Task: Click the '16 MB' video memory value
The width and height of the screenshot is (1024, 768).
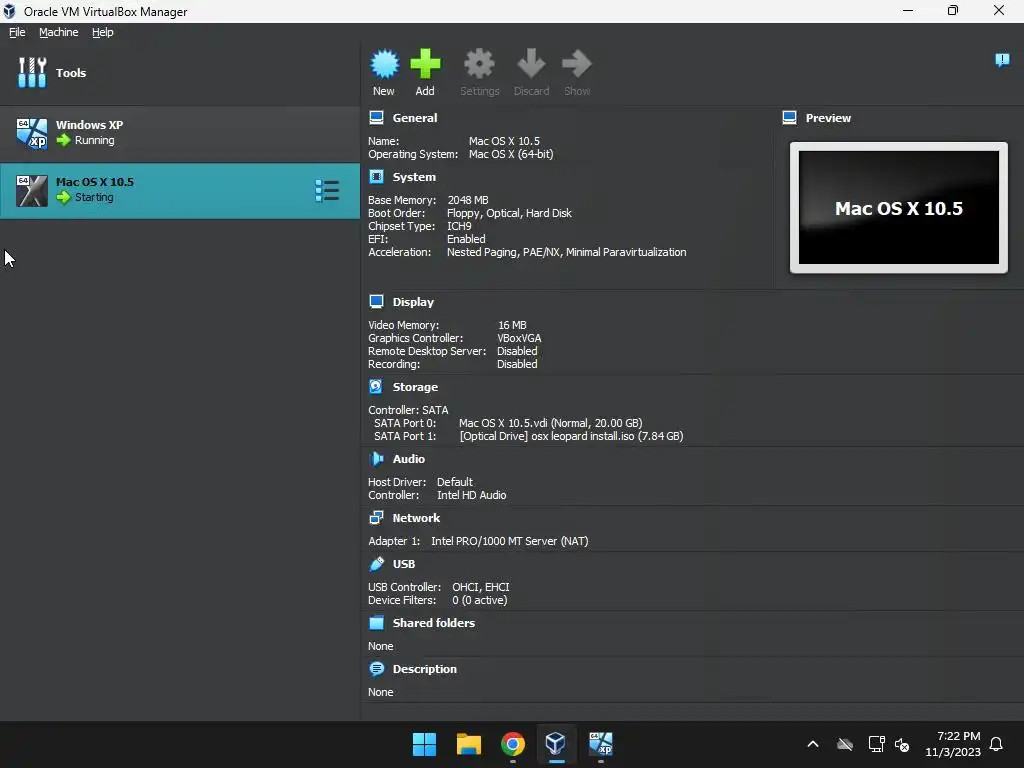Action: 512,325
